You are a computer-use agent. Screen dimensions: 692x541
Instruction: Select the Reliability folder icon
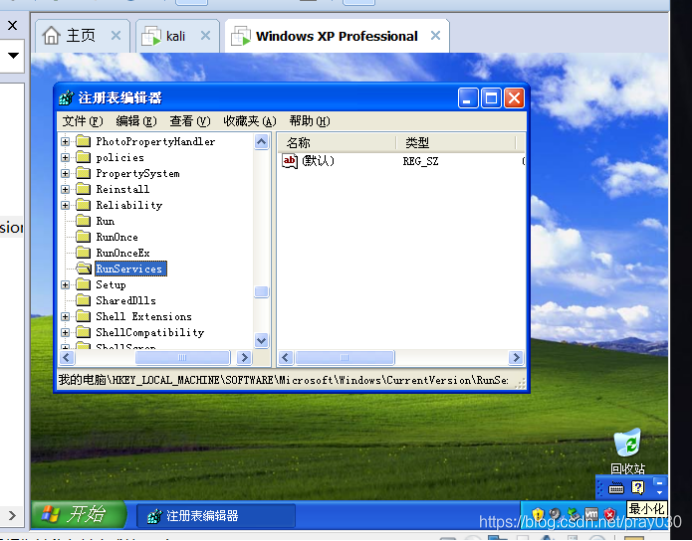coord(83,205)
